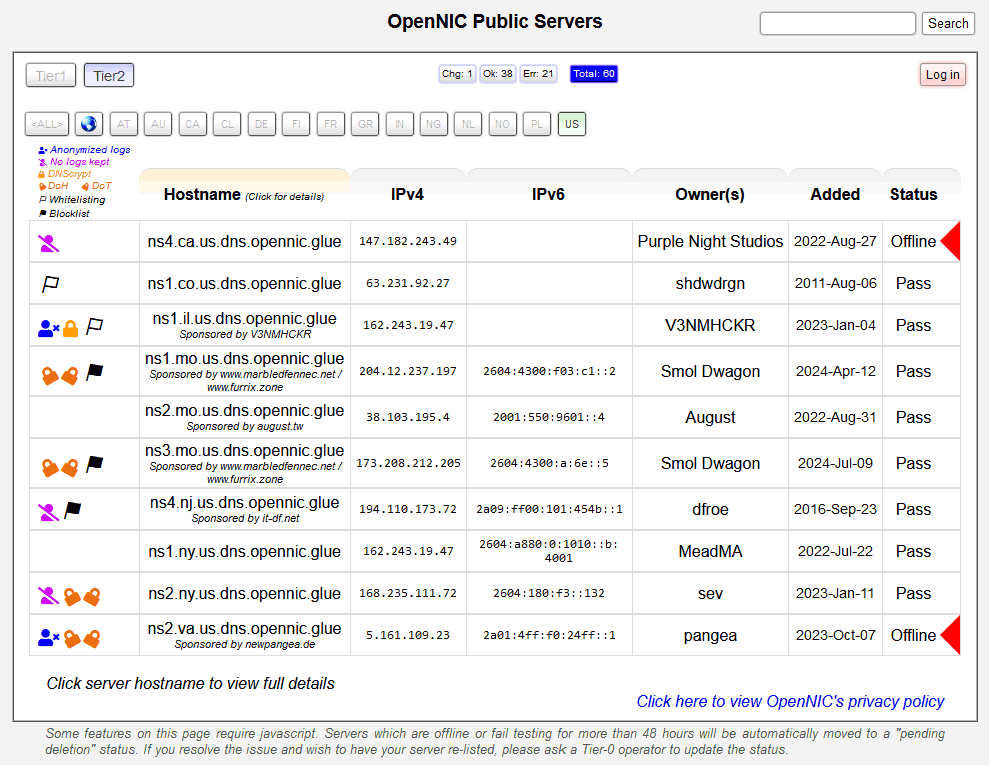The height and width of the screenshot is (765, 989).
Task: Click the Log in button
Action: (x=942, y=74)
